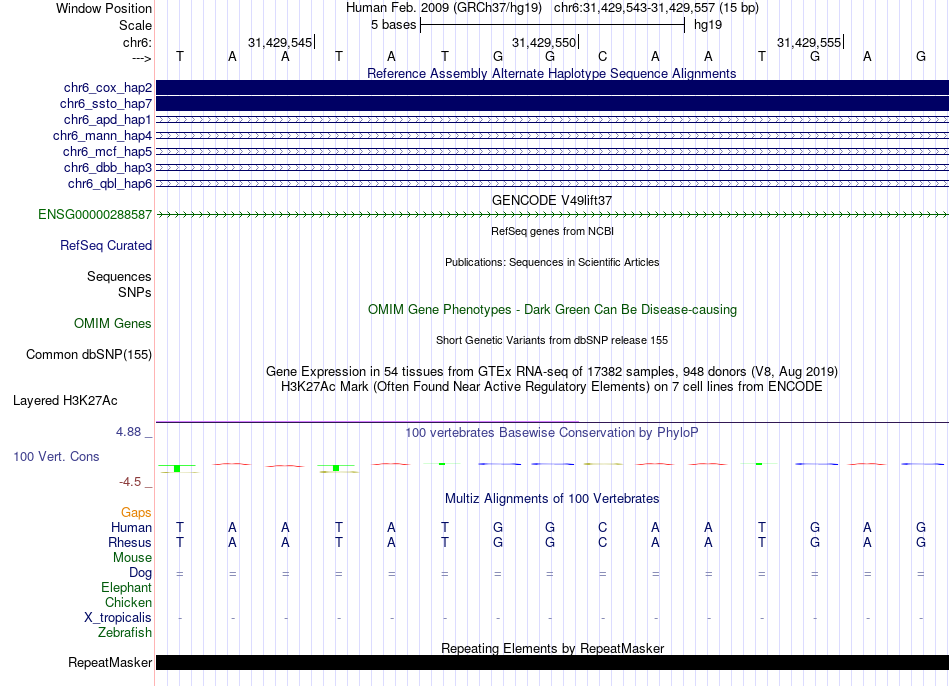Screen dimensions: 950x686
Task: Click the C base in the Rhesus row
Action: click(602, 542)
